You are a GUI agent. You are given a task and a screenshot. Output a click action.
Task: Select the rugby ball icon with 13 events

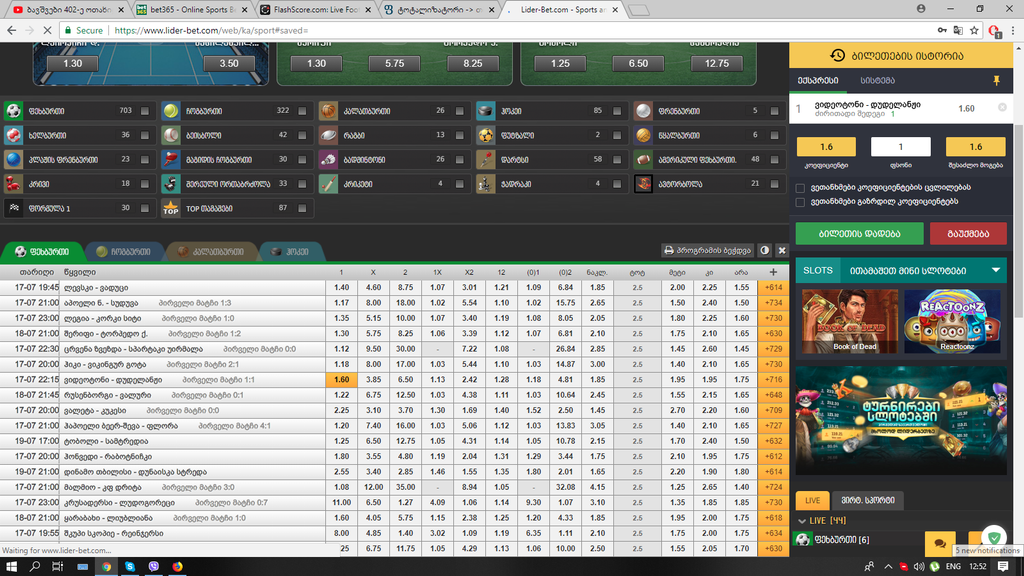tap(328, 135)
